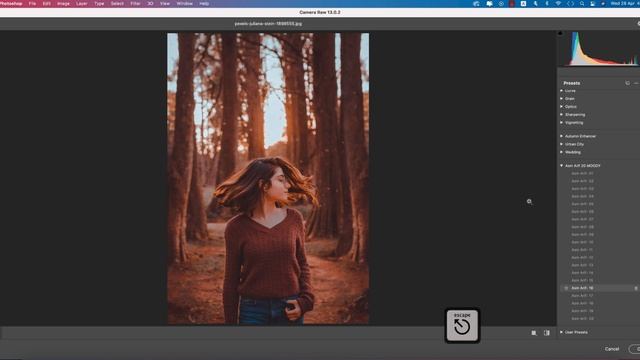Toggle before/after split view icon

click(547, 333)
